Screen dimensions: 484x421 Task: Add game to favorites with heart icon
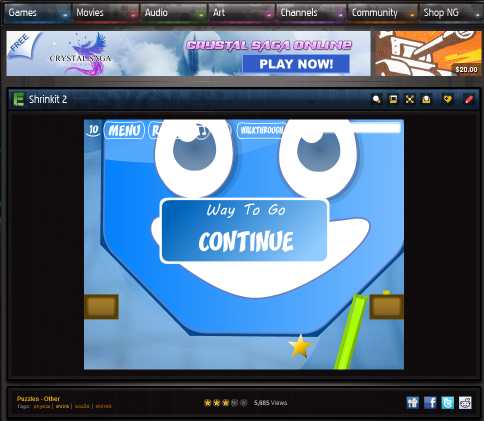(x=447, y=99)
